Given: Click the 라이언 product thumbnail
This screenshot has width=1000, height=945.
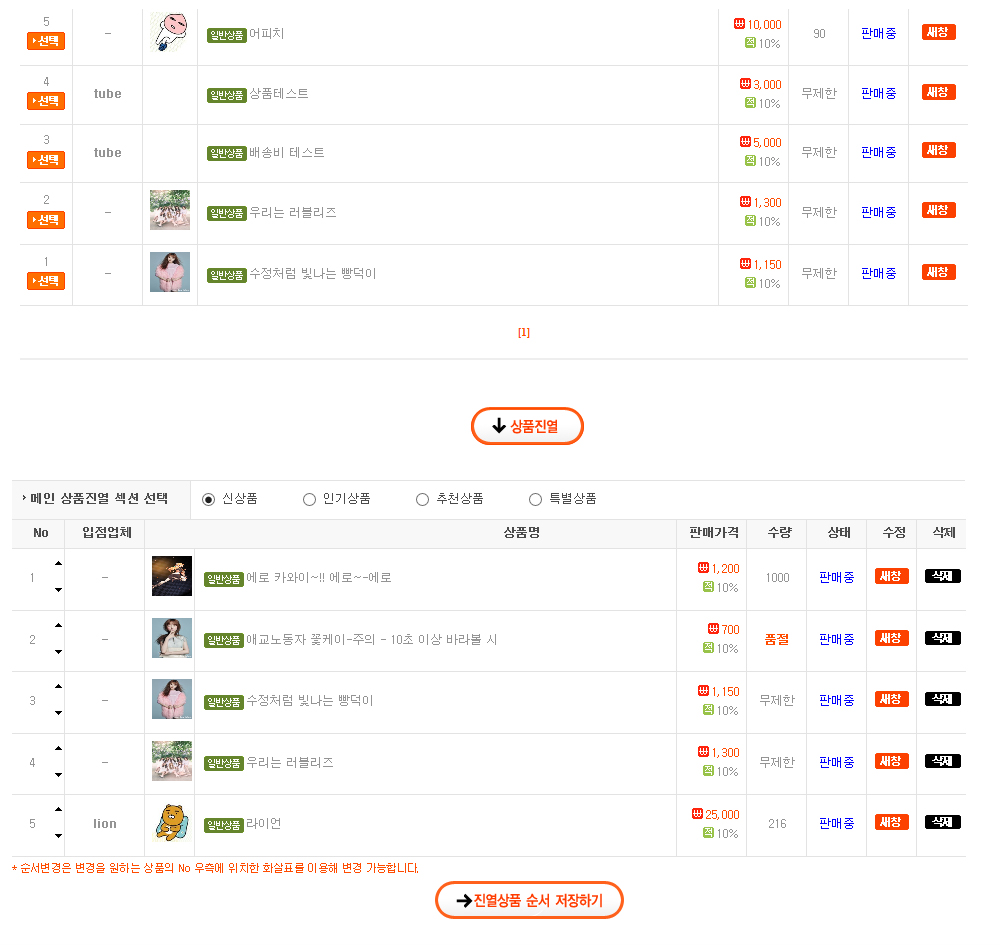Looking at the screenshot, I should point(171,823).
